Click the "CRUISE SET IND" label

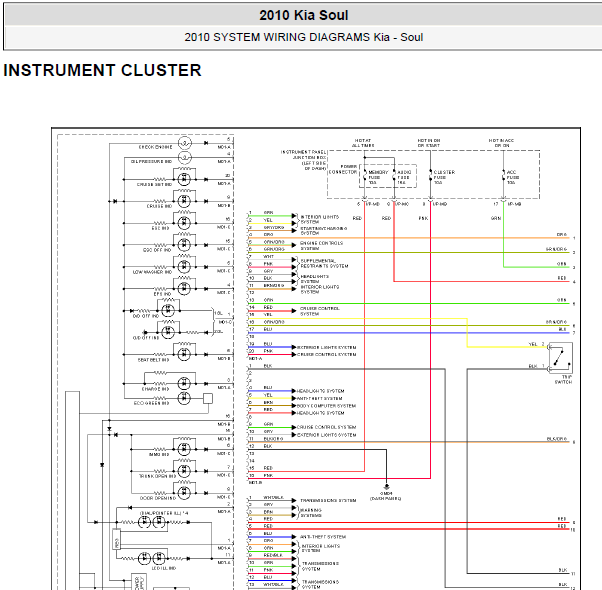pos(154,185)
